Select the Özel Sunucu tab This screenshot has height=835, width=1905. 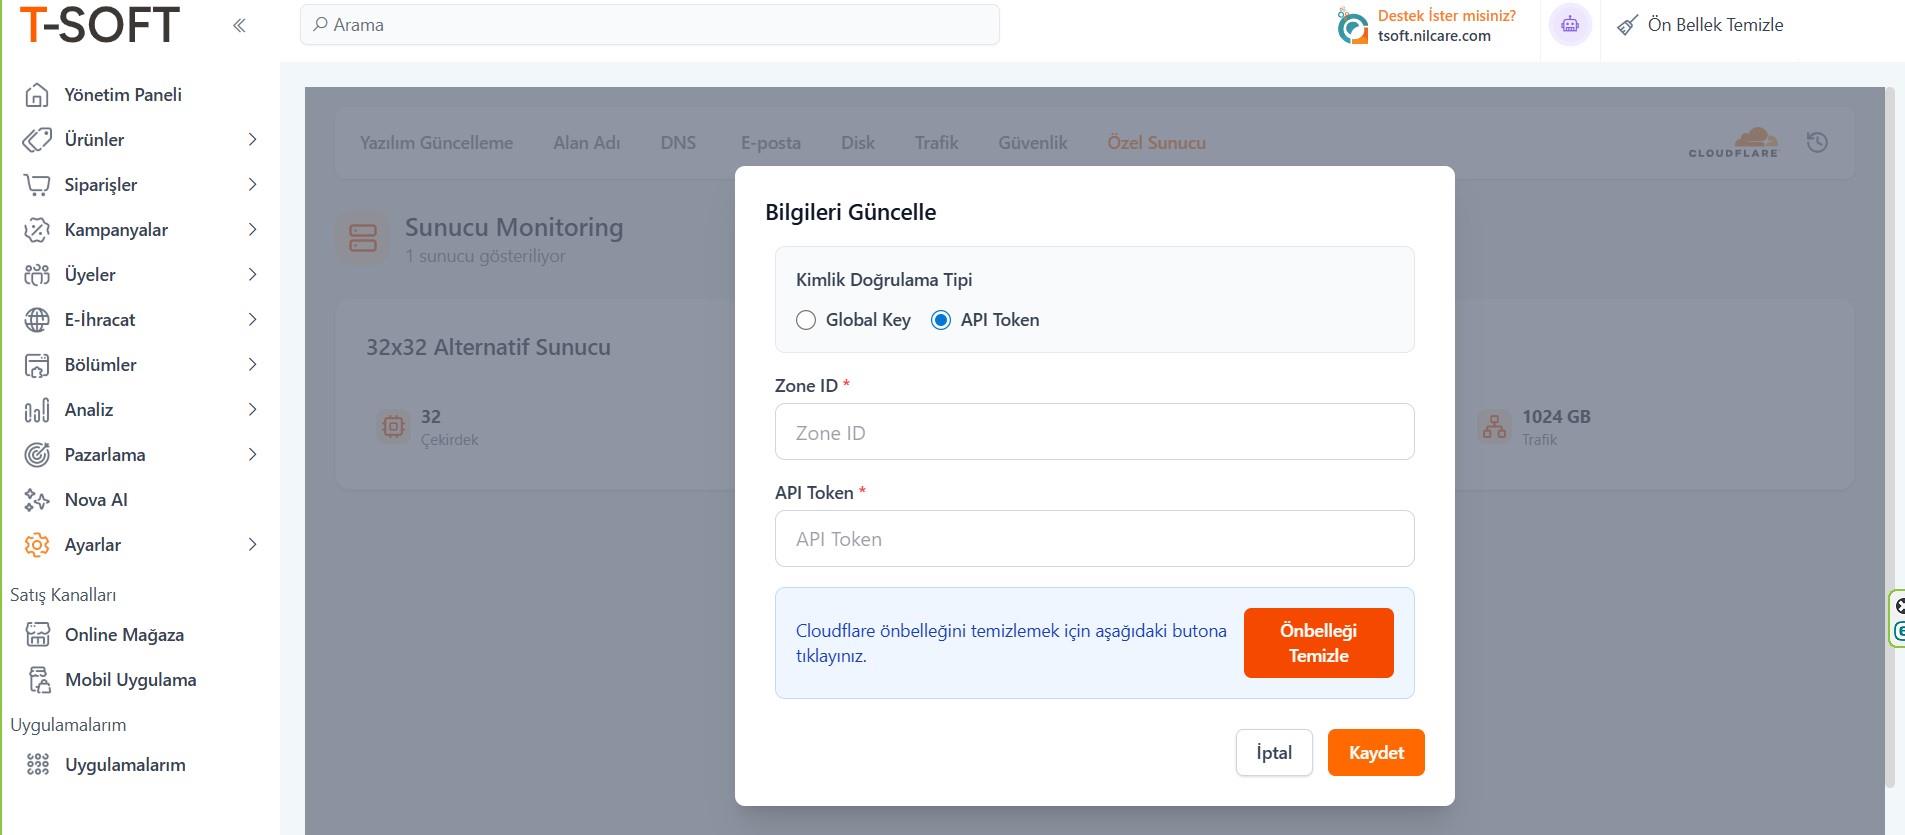pyautogui.click(x=1156, y=143)
